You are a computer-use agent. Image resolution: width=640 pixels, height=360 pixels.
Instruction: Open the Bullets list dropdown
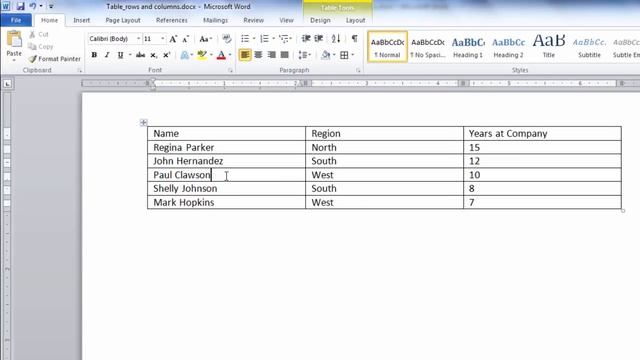[x=254, y=39]
